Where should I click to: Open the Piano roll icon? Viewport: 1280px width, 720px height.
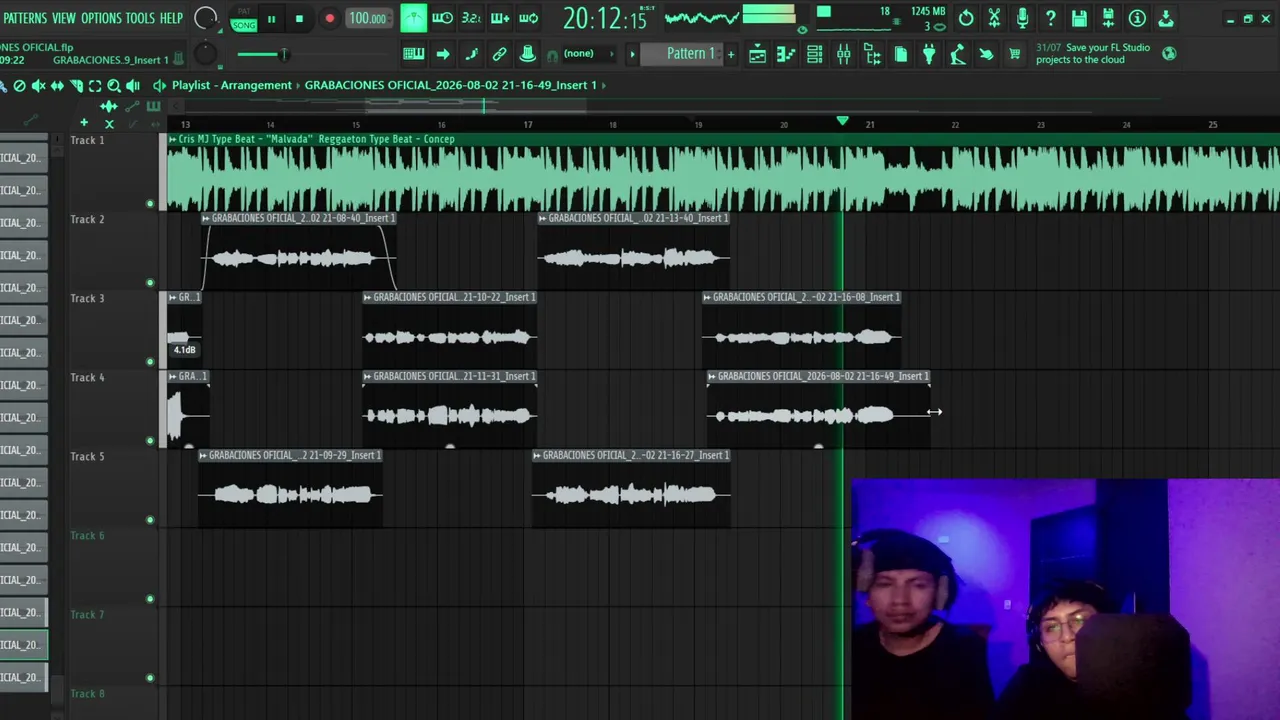786,54
